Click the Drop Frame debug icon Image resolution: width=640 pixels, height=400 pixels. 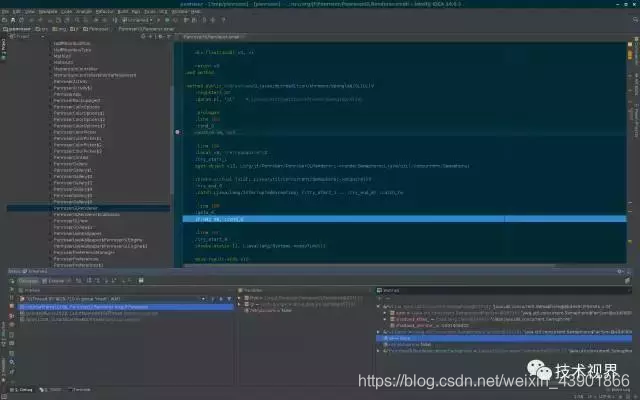coord(124,280)
